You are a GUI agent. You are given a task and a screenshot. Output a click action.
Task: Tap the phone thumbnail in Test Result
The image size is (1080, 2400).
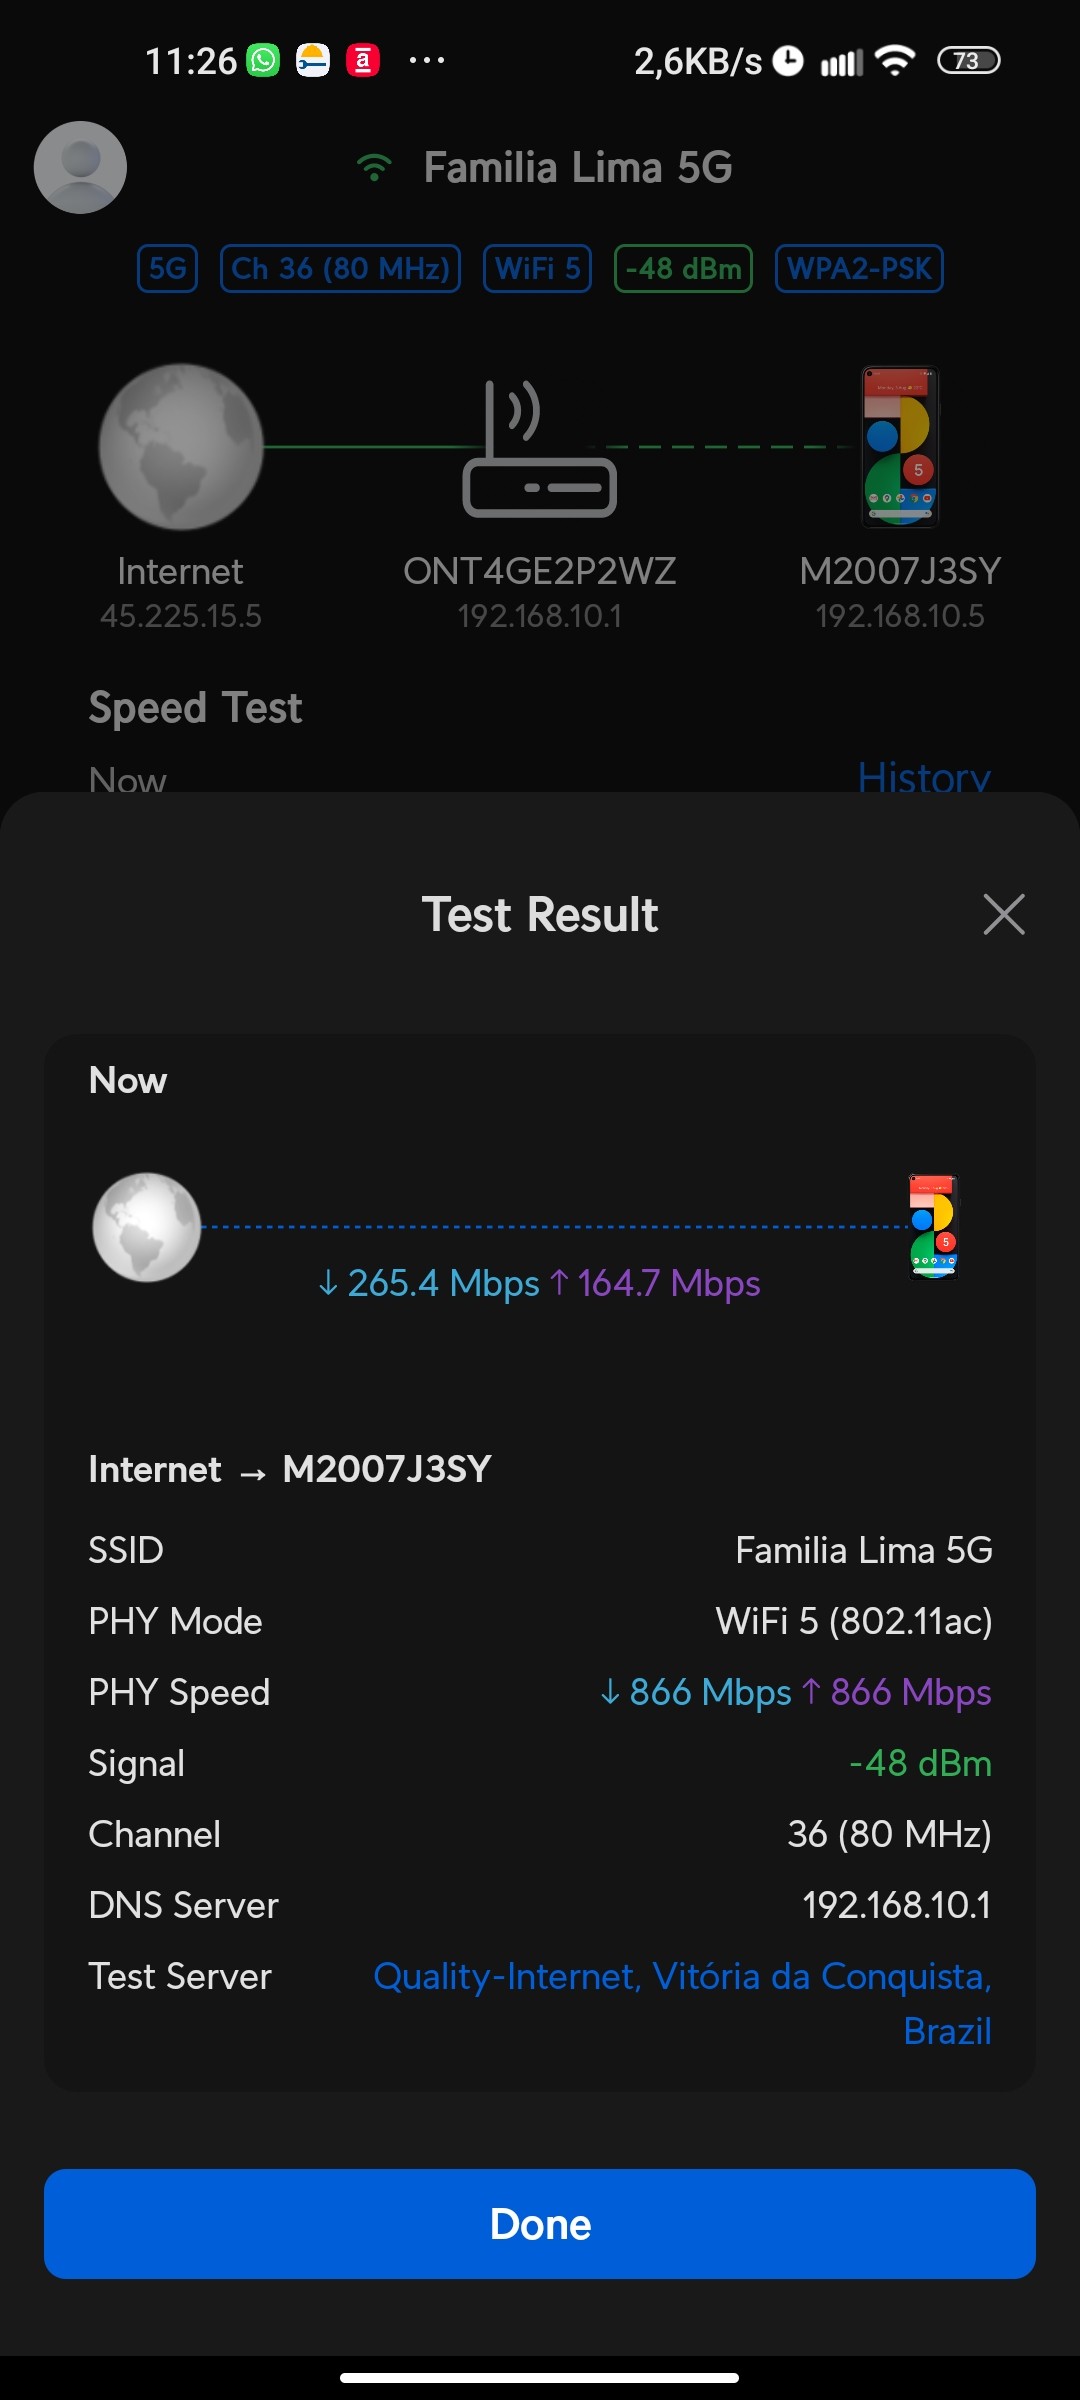click(933, 1227)
